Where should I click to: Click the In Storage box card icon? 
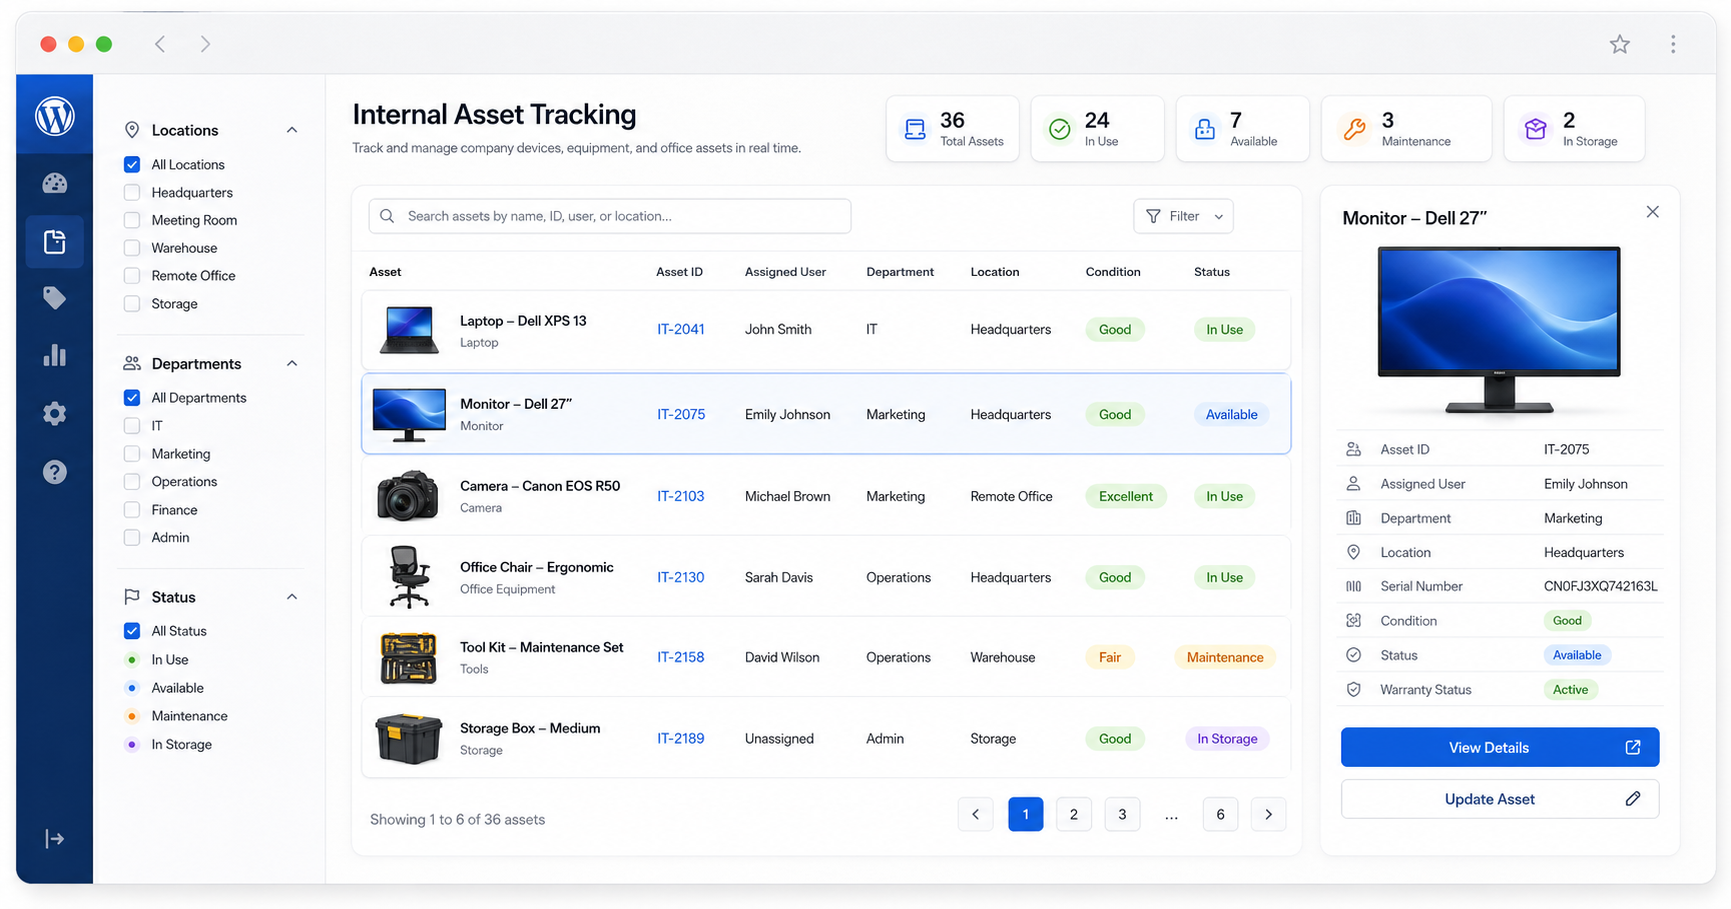pos(1535,129)
